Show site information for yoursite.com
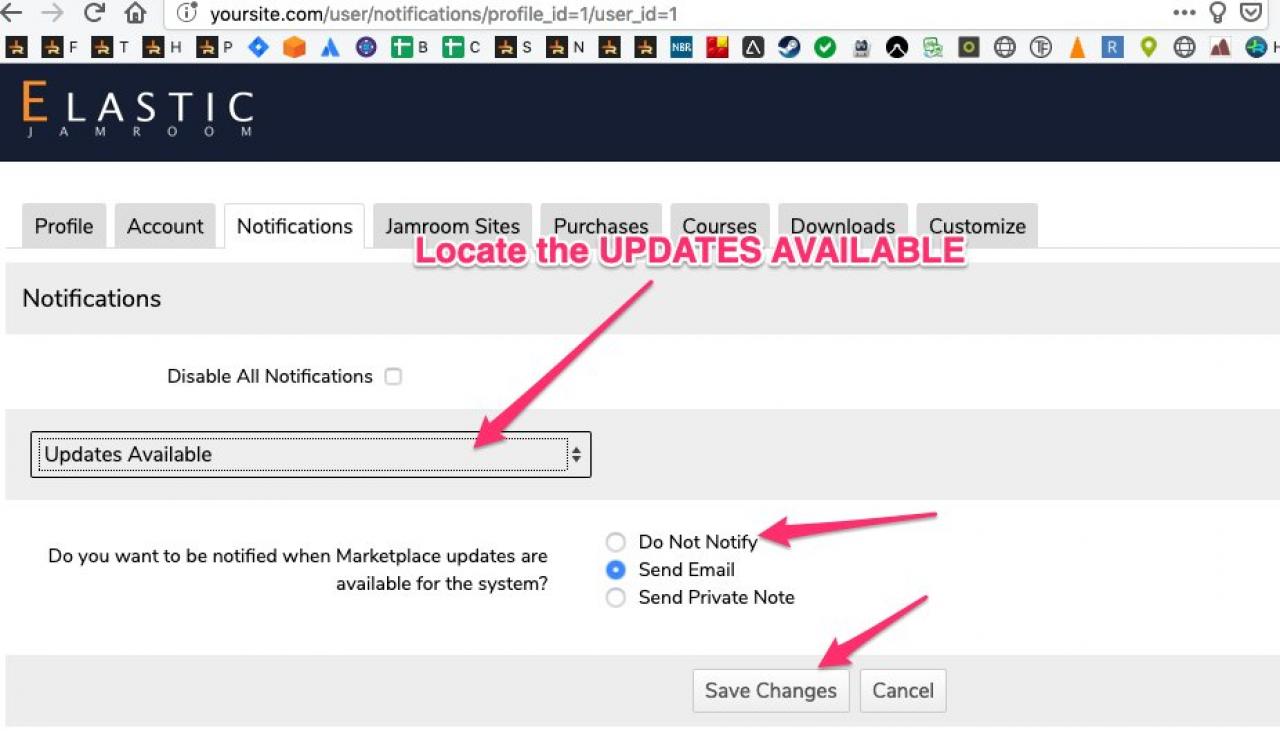Screen dimensions: 1280x735 (x=185, y=14)
